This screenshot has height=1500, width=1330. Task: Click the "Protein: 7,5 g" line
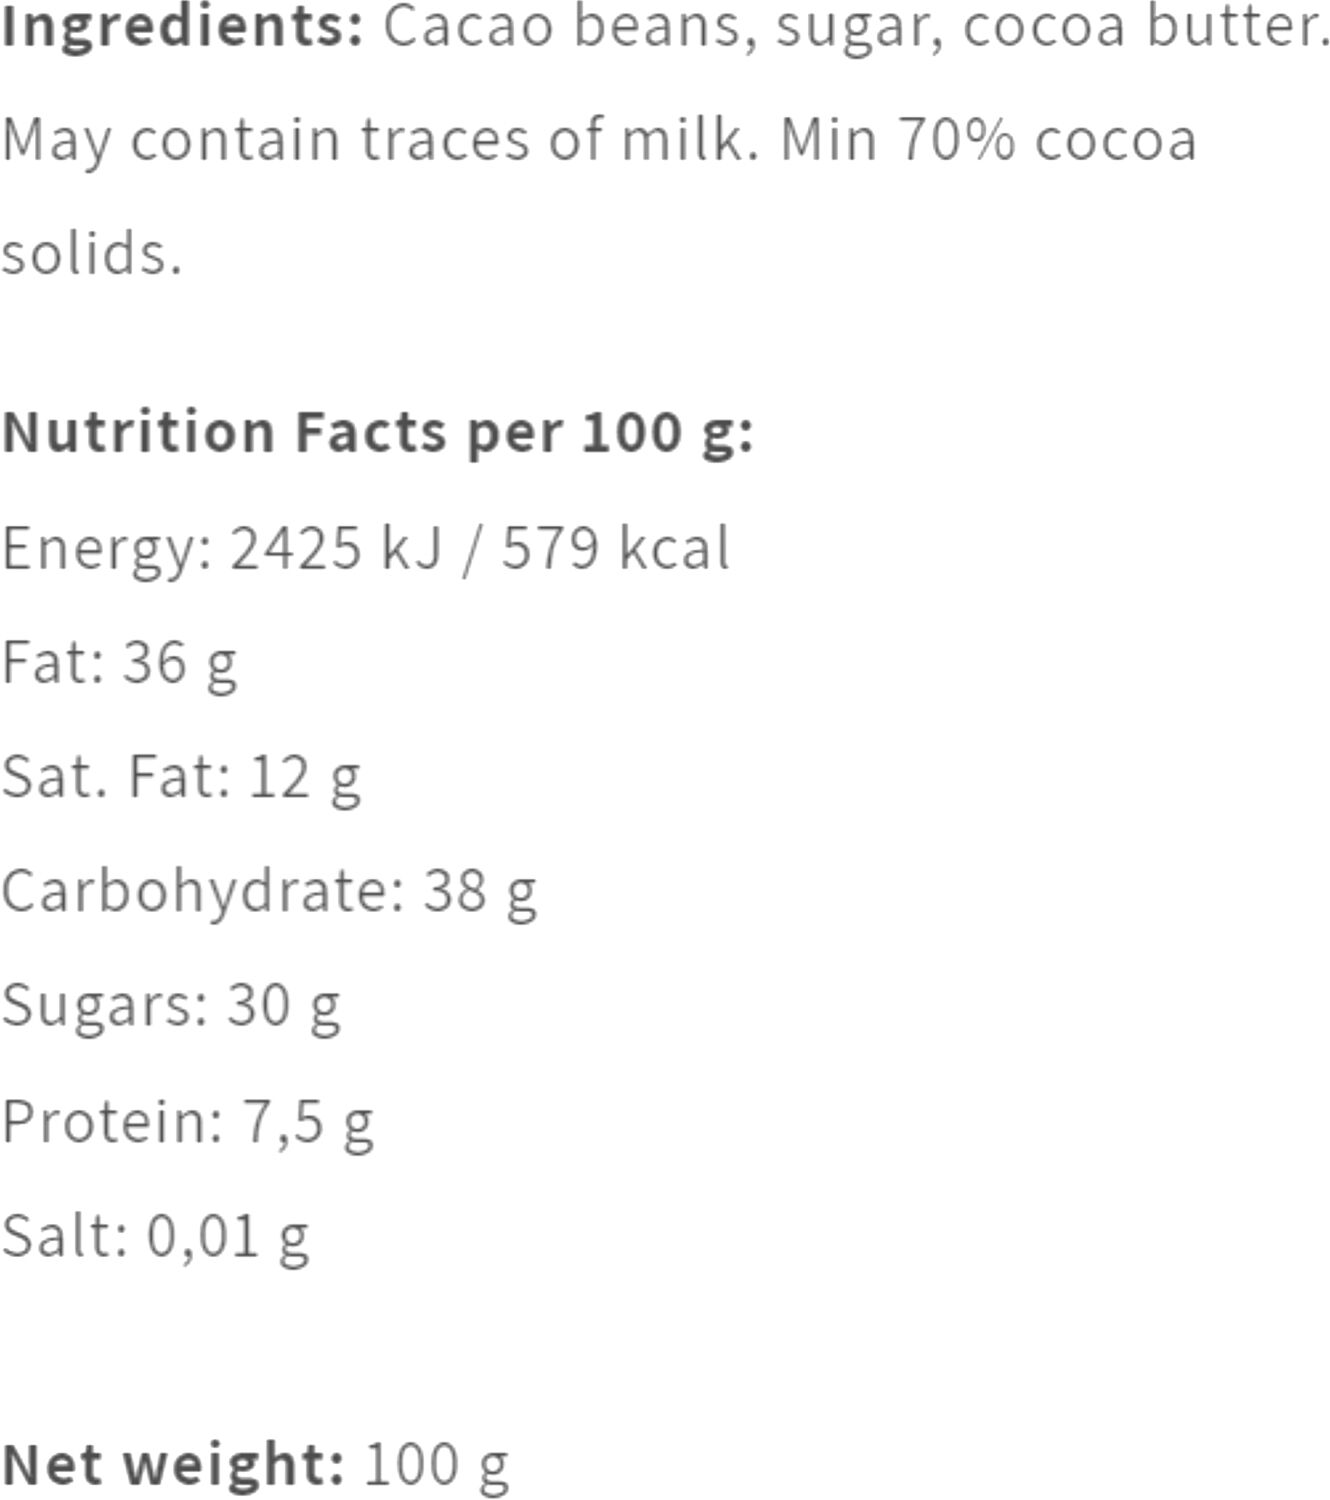(x=187, y=1121)
